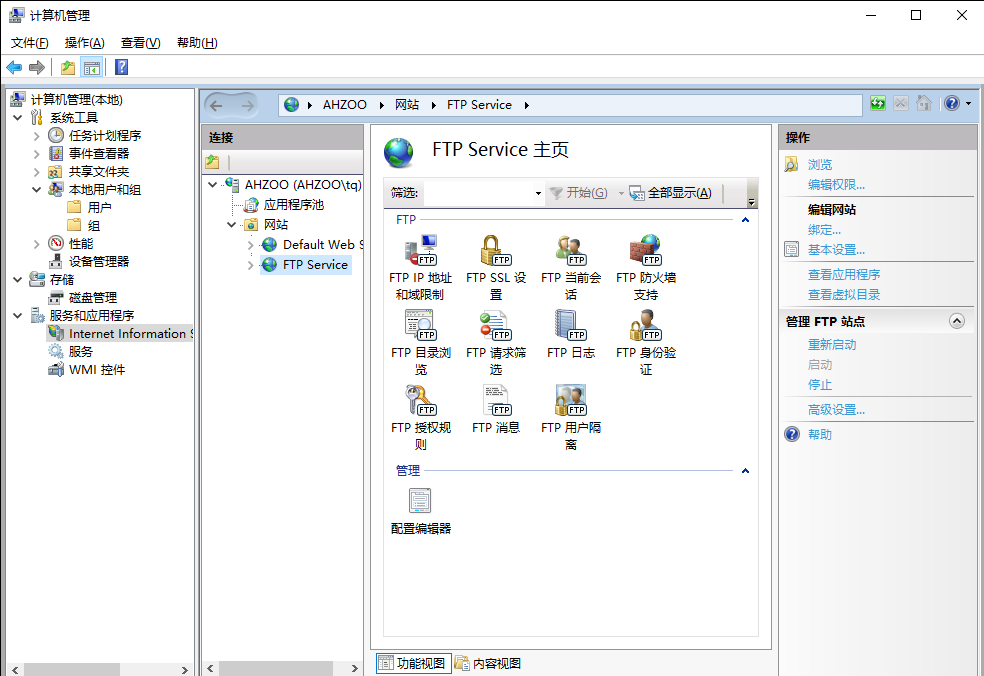Expand the 任务计划程序 tree node
This screenshot has height=676, width=984.
[36, 136]
